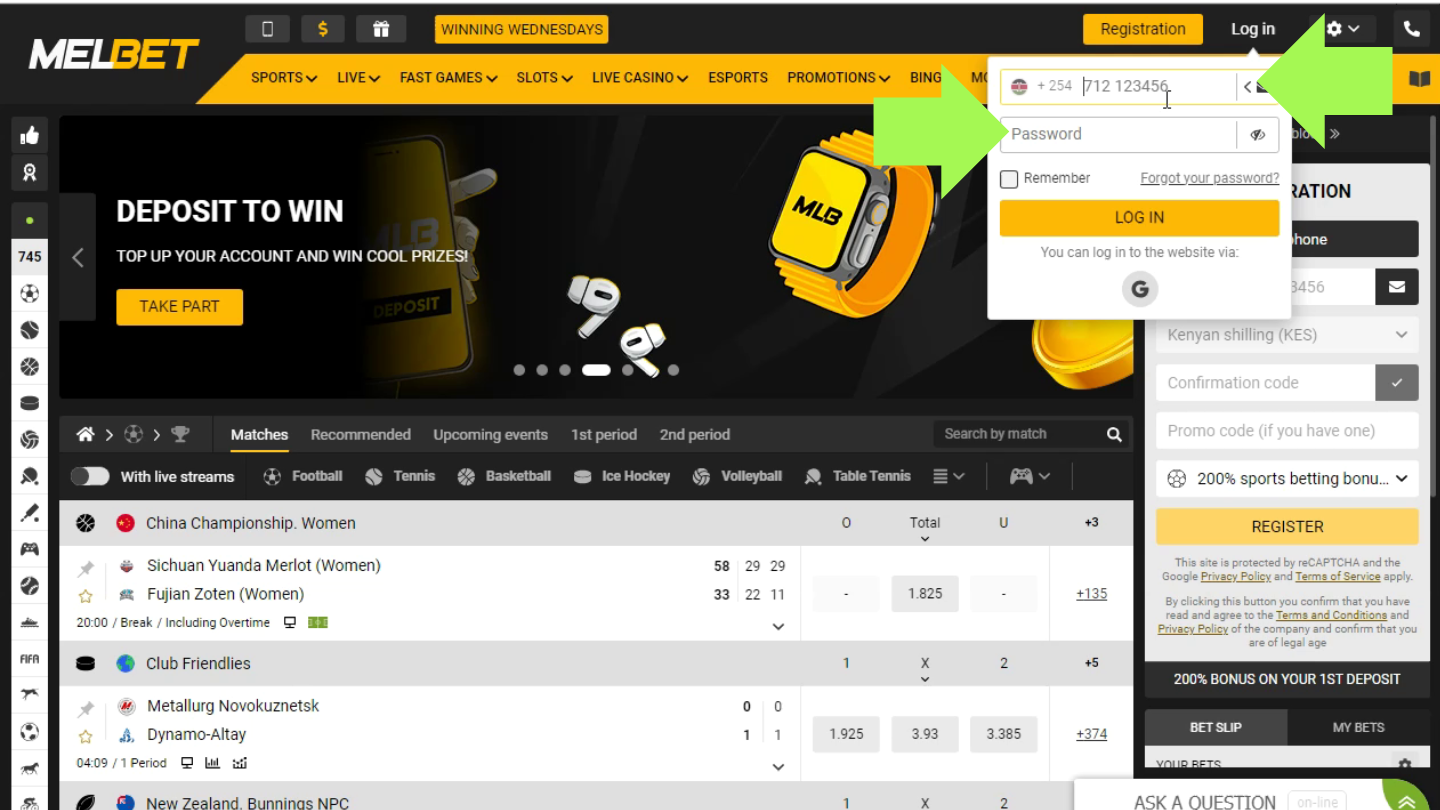Tick the Remember checkbox
Image resolution: width=1440 pixels, height=810 pixels.
click(1009, 179)
